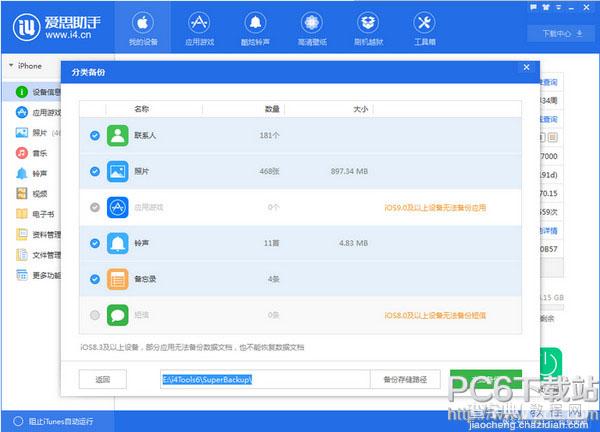The height and width of the screenshot is (432, 600).
Task: Click the 897.34 MB photos size
Action: pyautogui.click(x=349, y=171)
